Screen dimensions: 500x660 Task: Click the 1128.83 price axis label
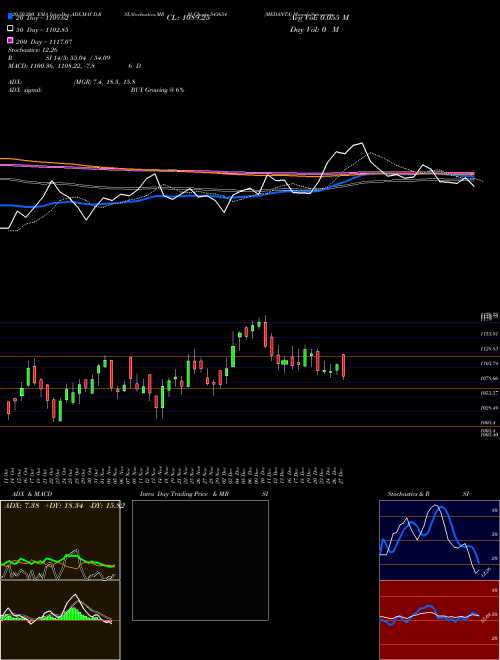(x=489, y=349)
